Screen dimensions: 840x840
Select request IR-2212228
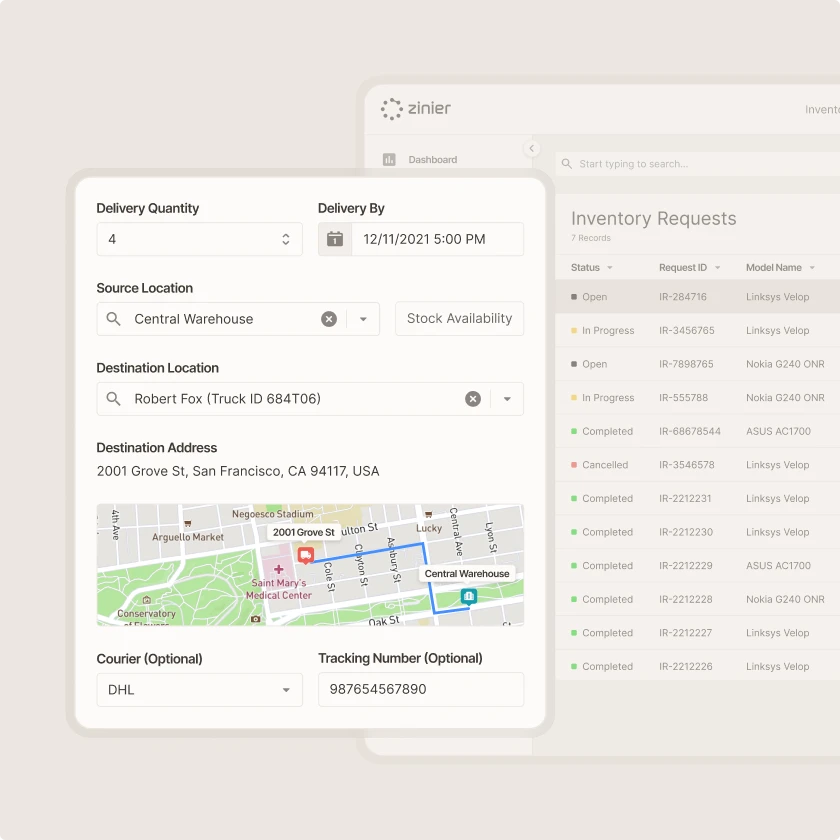698,599
